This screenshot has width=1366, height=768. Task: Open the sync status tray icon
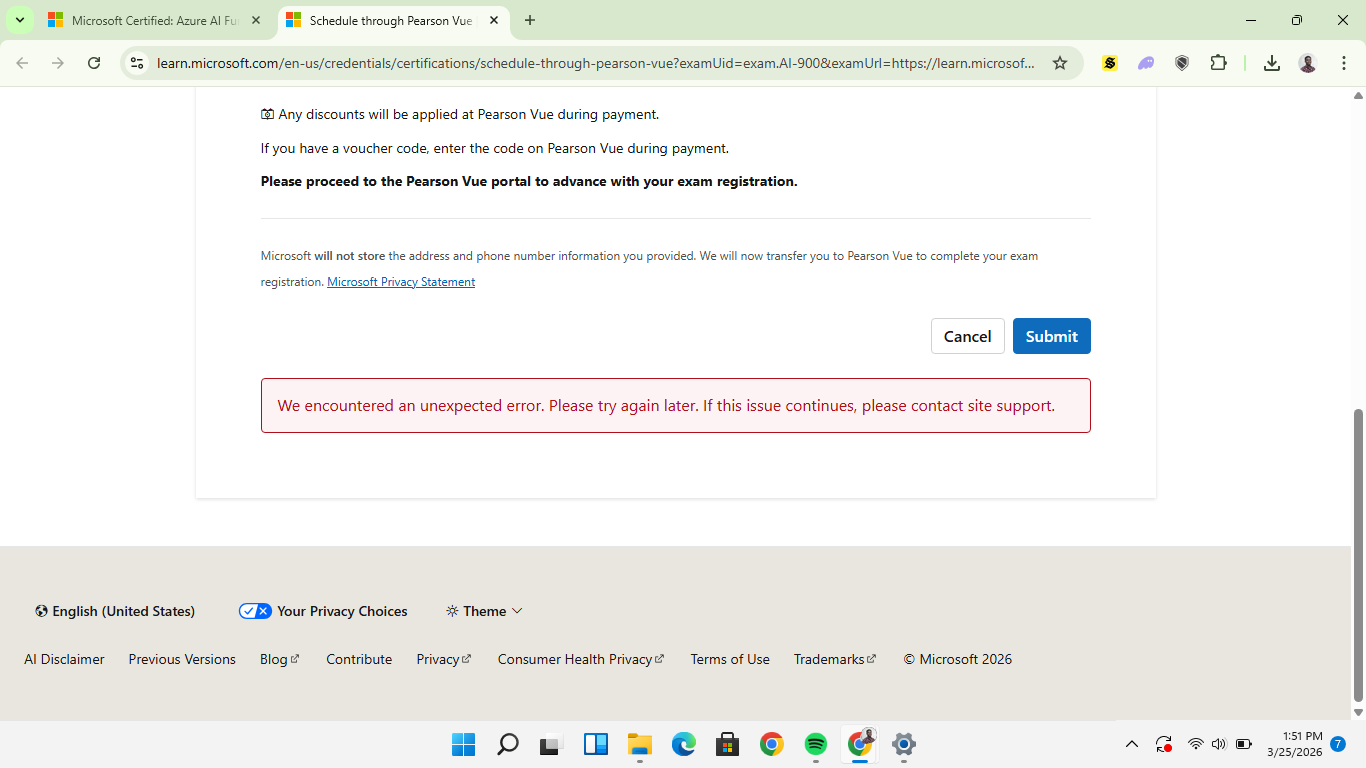pos(1164,744)
